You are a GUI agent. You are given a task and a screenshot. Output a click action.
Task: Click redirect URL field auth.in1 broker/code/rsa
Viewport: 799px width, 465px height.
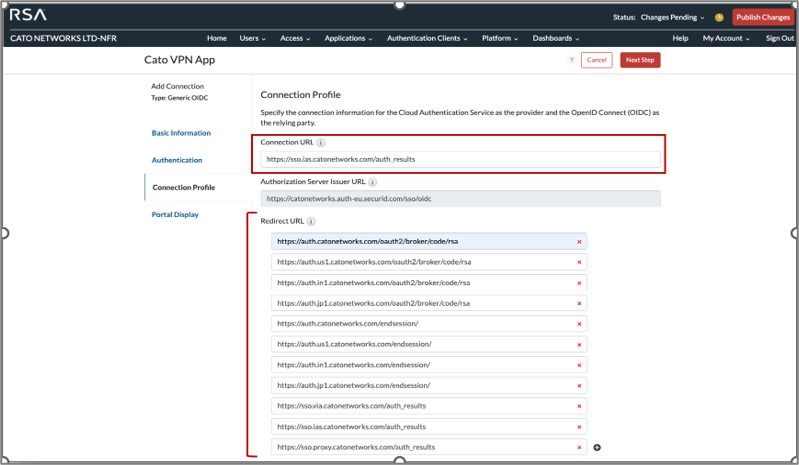[x=429, y=283]
